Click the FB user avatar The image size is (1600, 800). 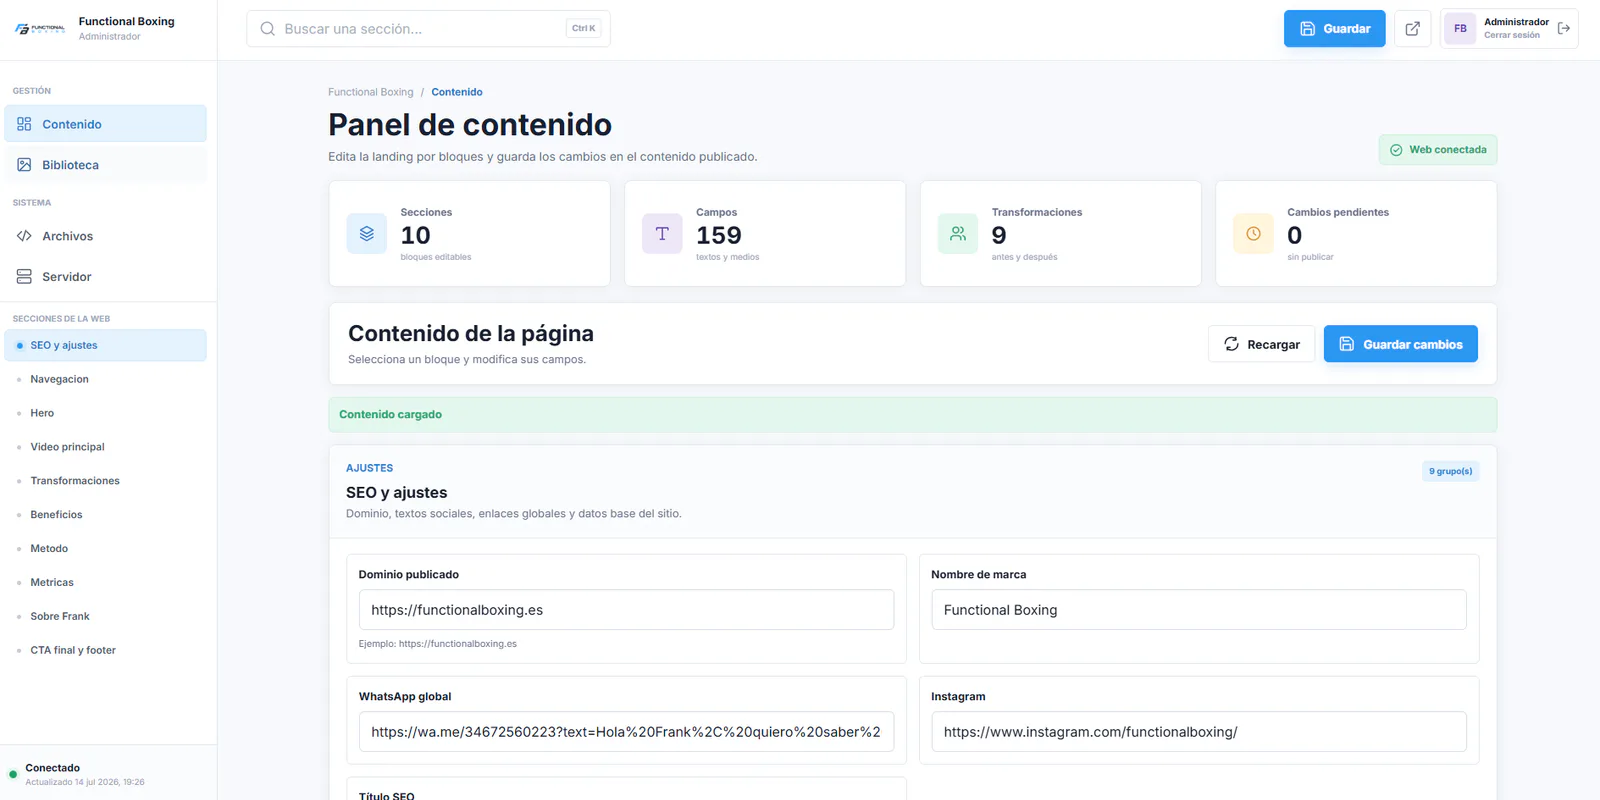tap(1460, 29)
